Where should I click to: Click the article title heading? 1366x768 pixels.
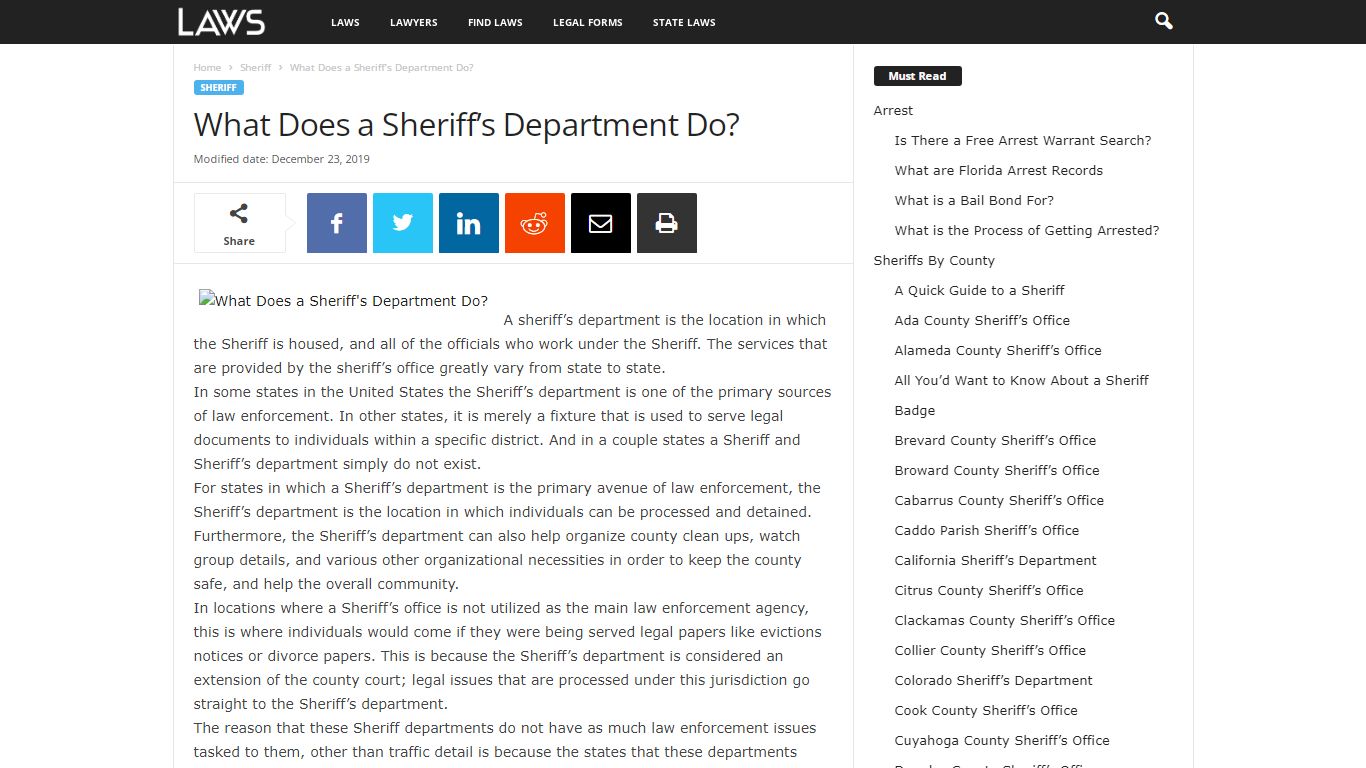tap(467, 125)
